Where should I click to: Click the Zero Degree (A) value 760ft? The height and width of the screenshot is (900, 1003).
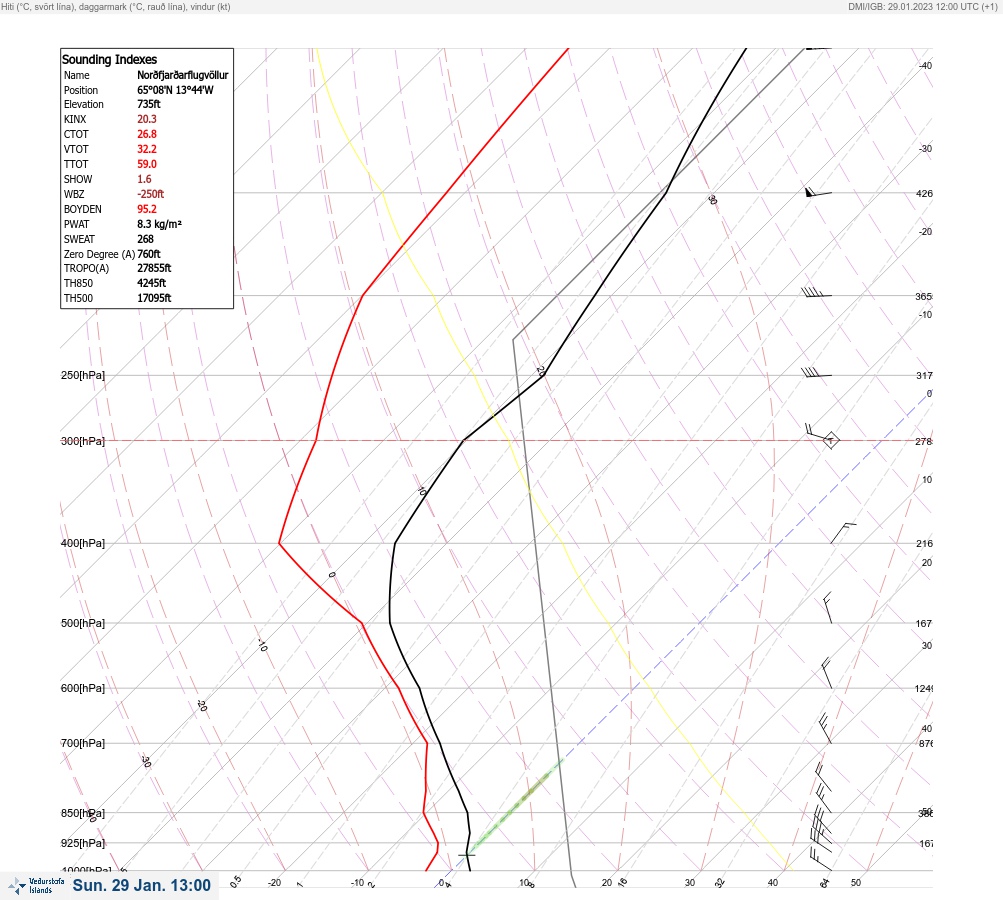coord(148,254)
